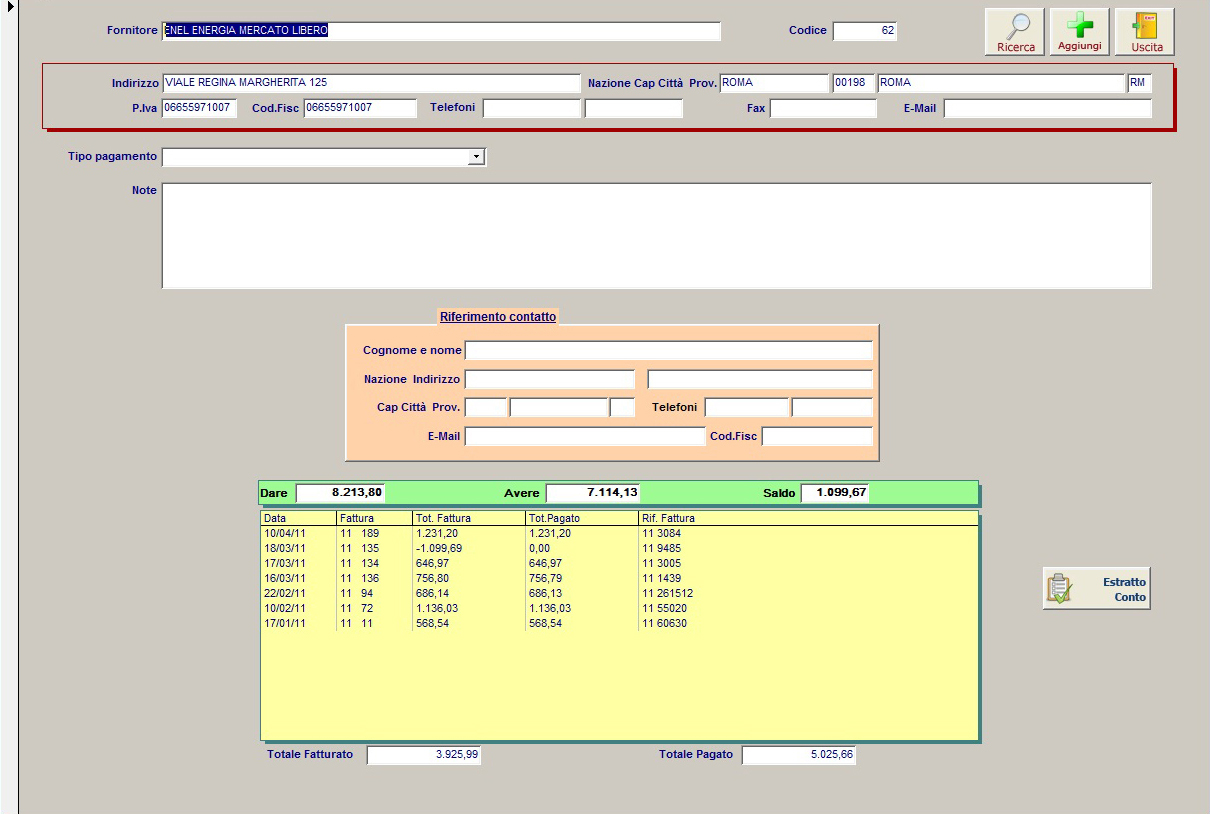
Task: Select the Codice number field
Action: pyautogui.click(x=865, y=31)
